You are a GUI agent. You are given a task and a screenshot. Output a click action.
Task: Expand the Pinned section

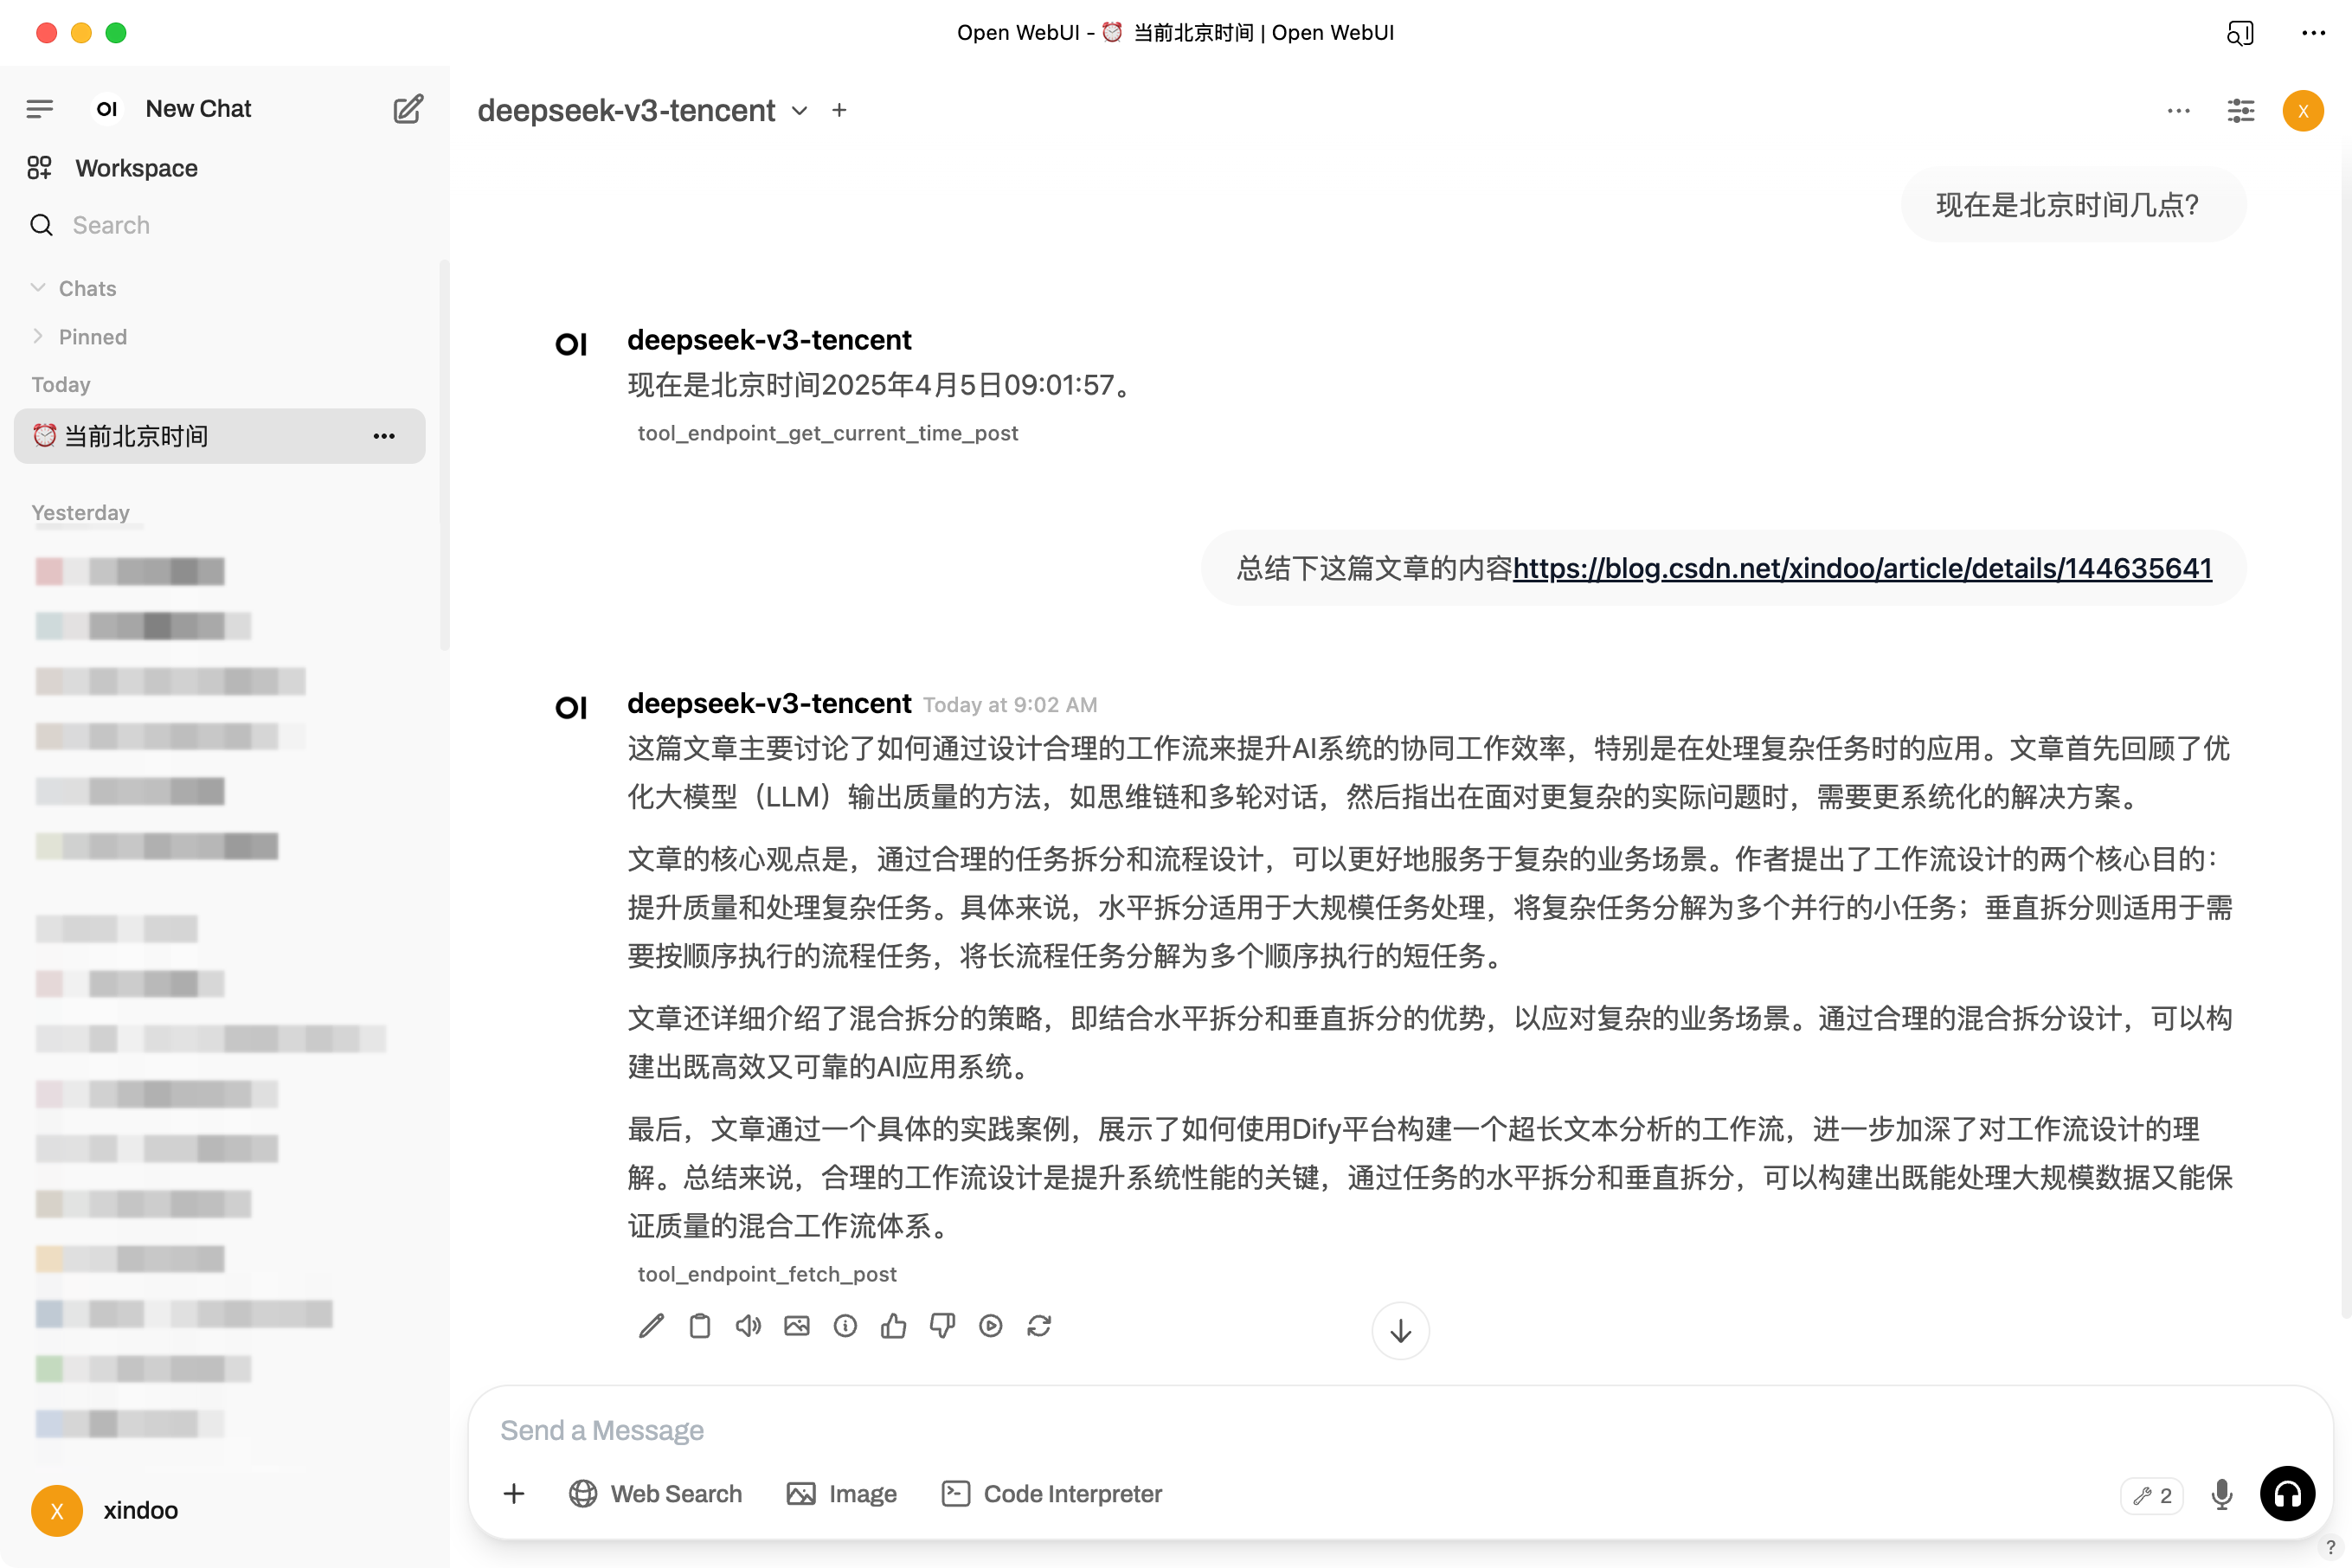click(x=39, y=337)
